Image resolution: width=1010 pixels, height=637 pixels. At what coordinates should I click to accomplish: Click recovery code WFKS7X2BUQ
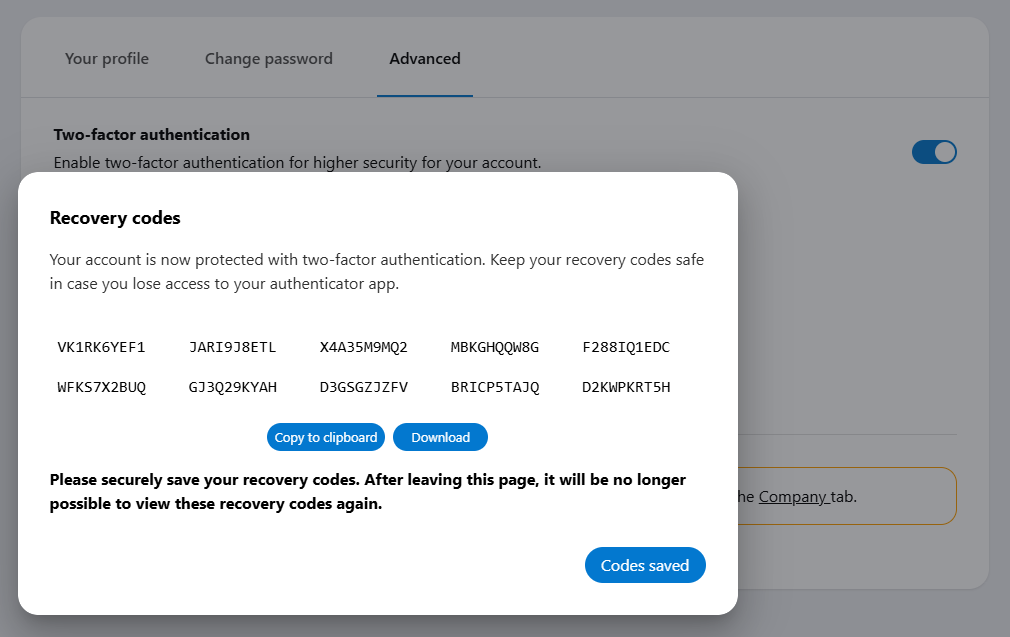pyautogui.click(x=101, y=387)
